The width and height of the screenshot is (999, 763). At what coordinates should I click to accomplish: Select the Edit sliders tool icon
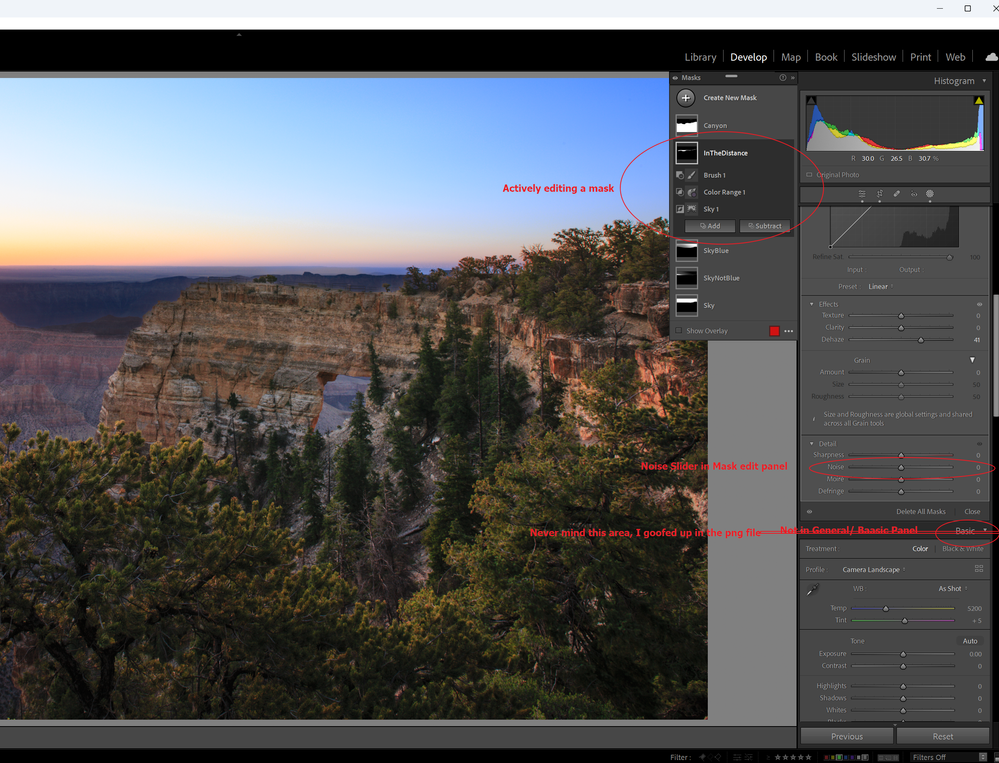[x=862, y=194]
